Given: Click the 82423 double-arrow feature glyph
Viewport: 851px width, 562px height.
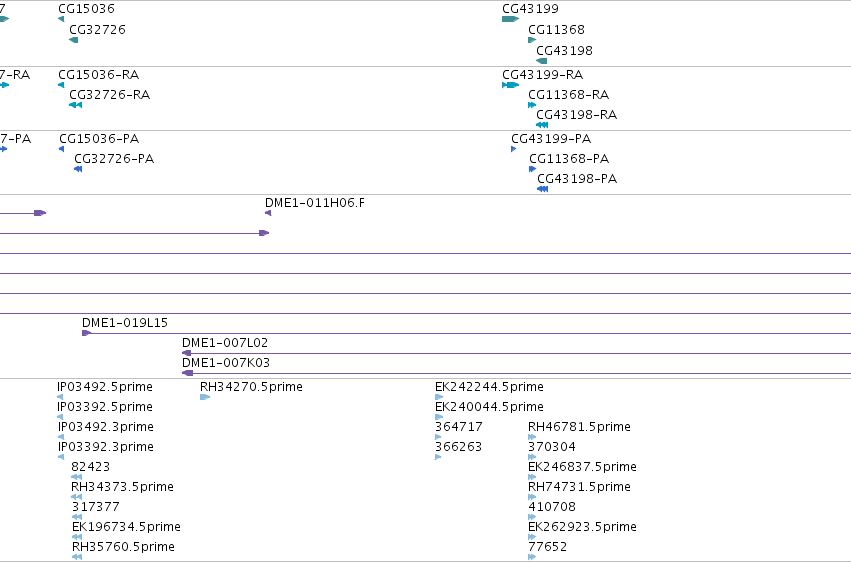Looking at the screenshot, I should 77,477.
